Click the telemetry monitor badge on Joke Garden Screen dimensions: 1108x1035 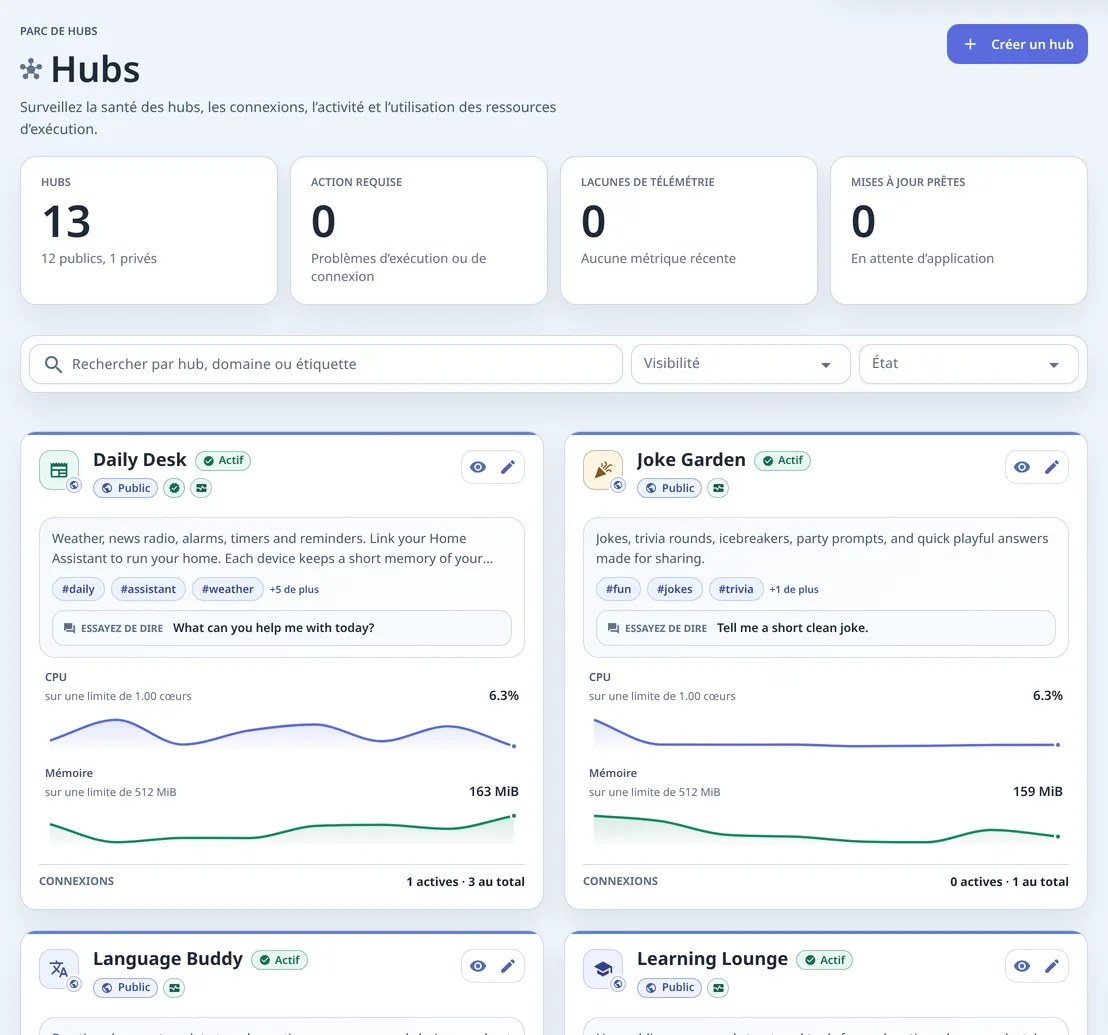point(718,488)
